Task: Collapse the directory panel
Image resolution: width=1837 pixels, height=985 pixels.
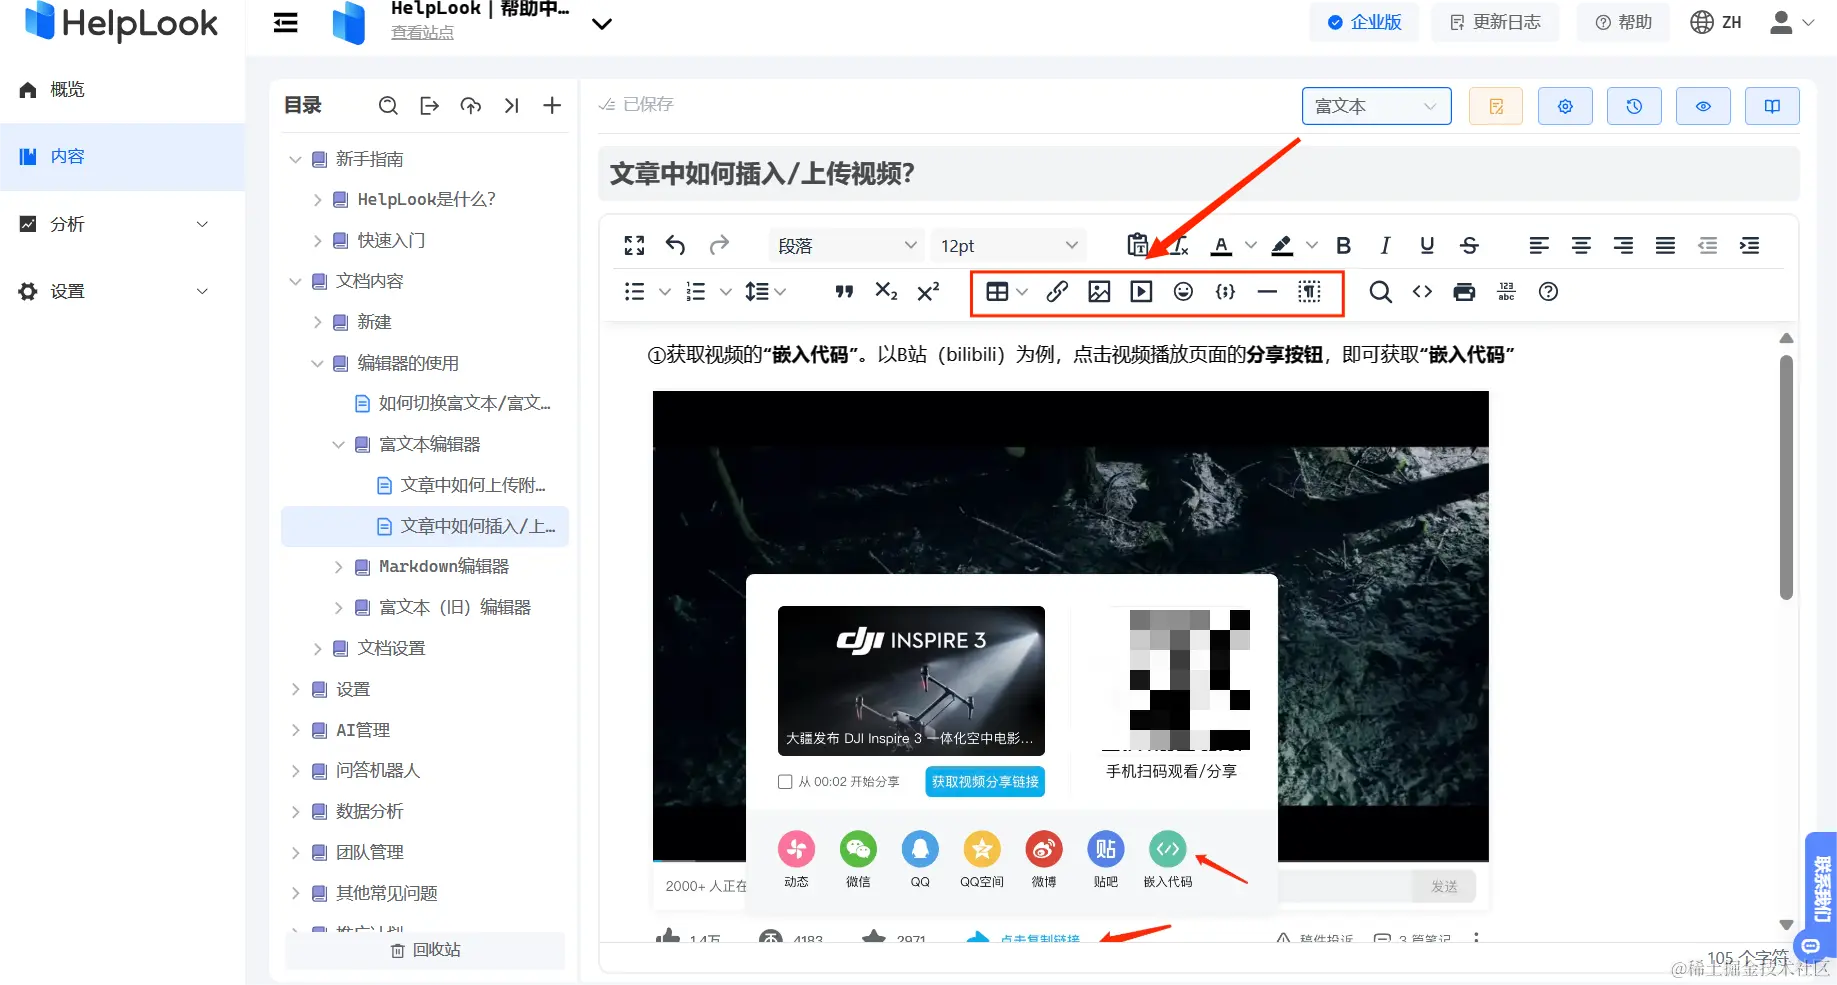Action: [x=511, y=105]
